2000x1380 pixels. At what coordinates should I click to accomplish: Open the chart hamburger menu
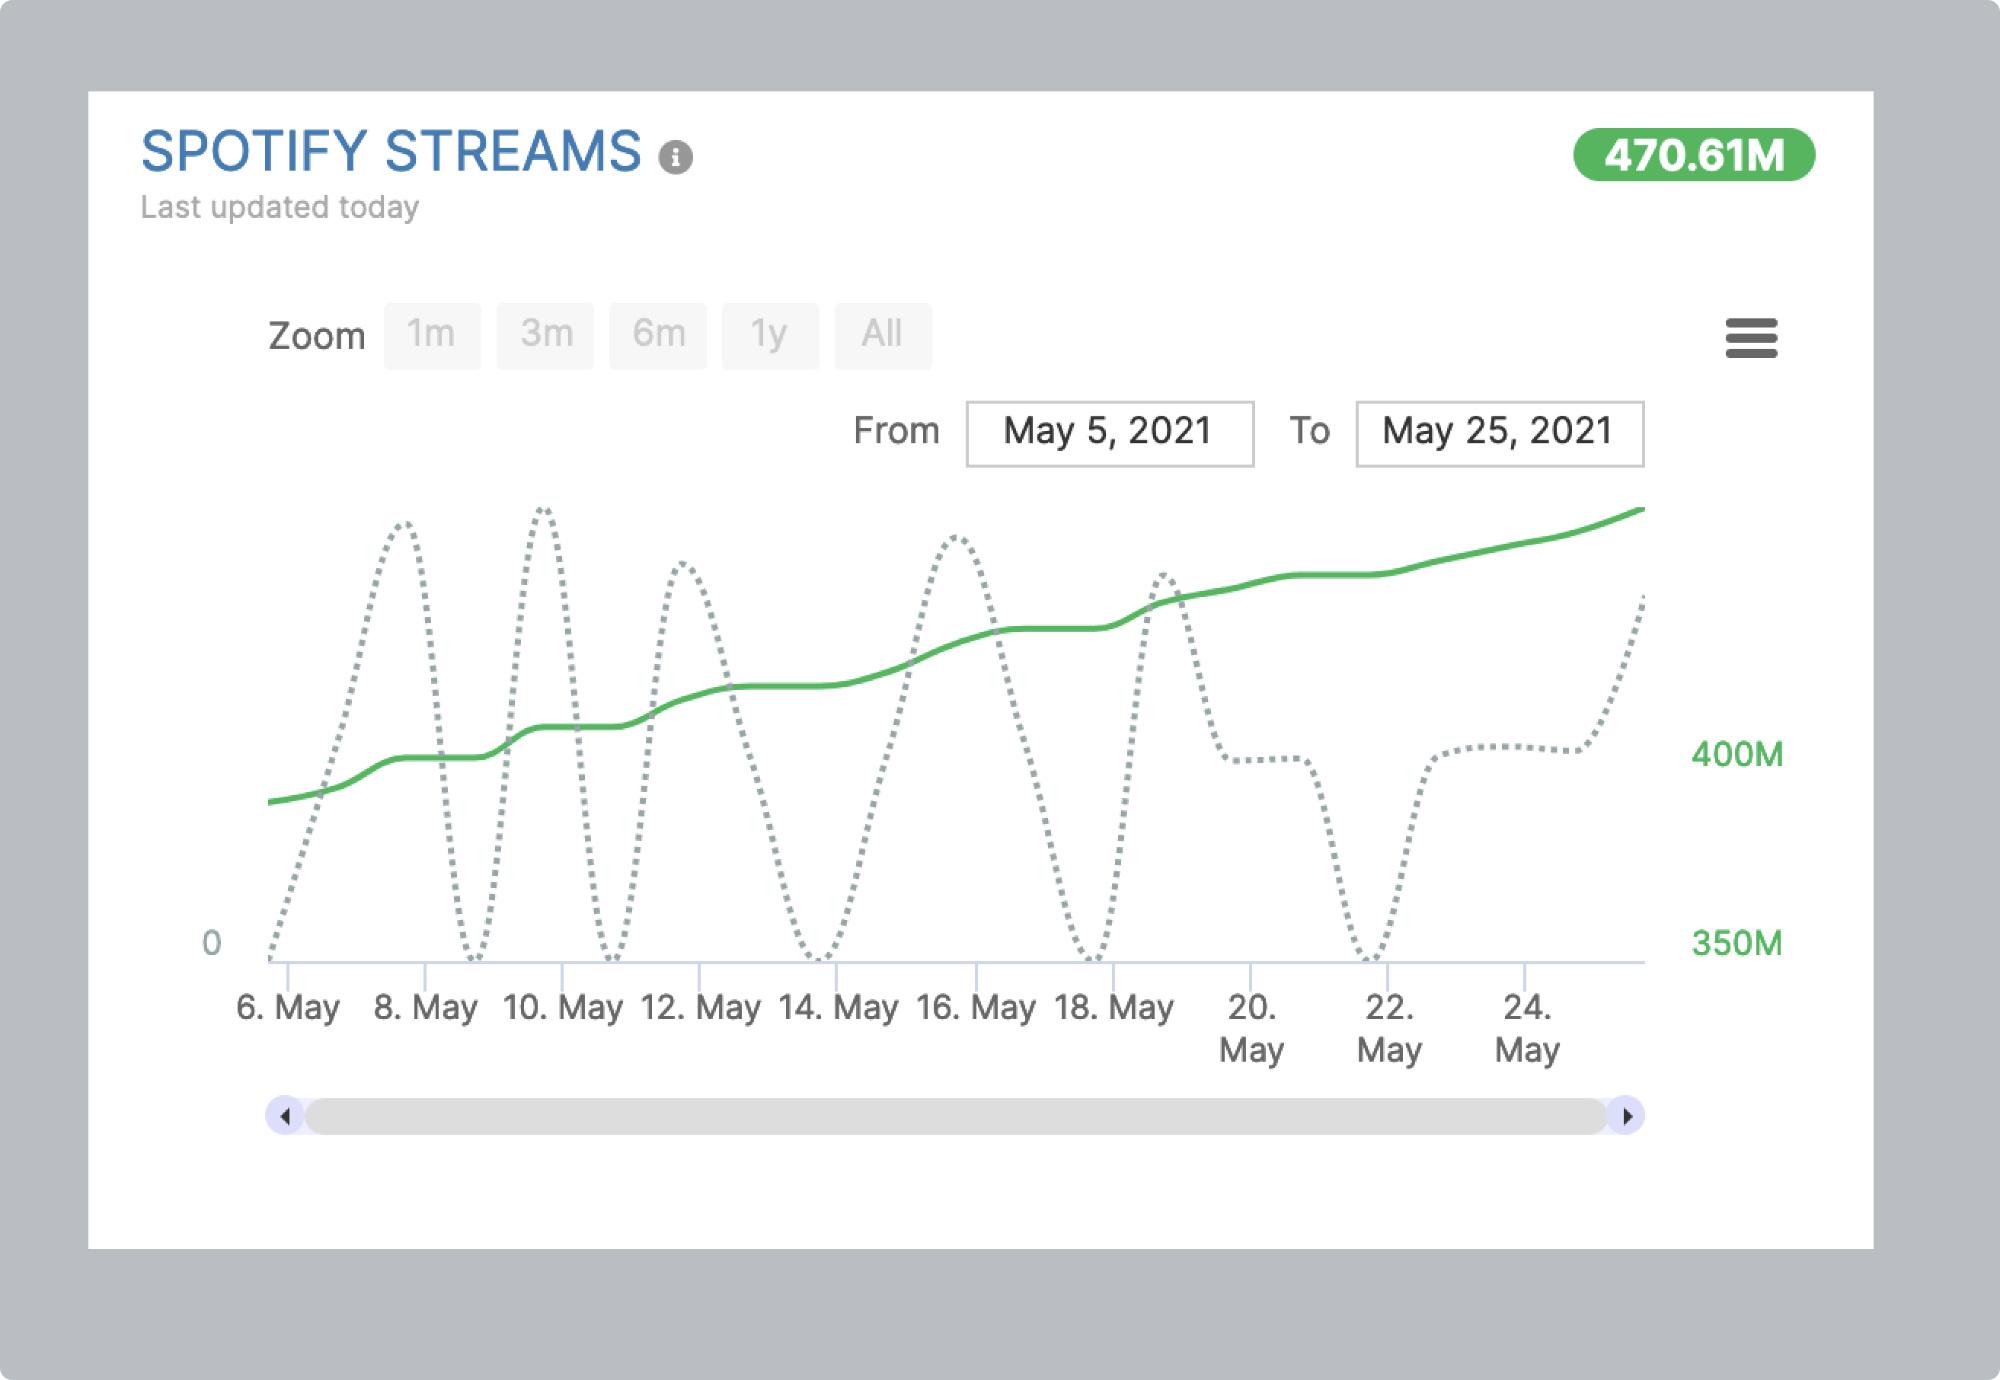pos(1751,338)
